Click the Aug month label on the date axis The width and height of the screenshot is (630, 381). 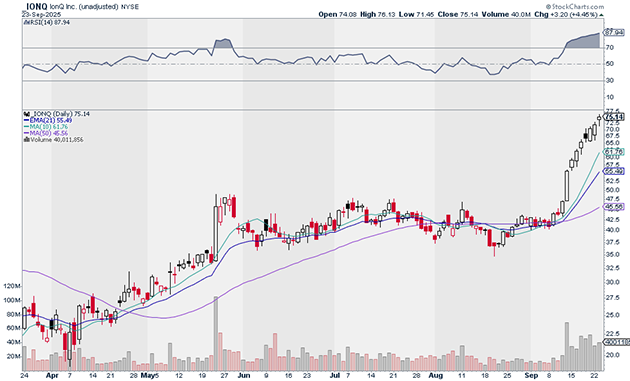(x=436, y=376)
